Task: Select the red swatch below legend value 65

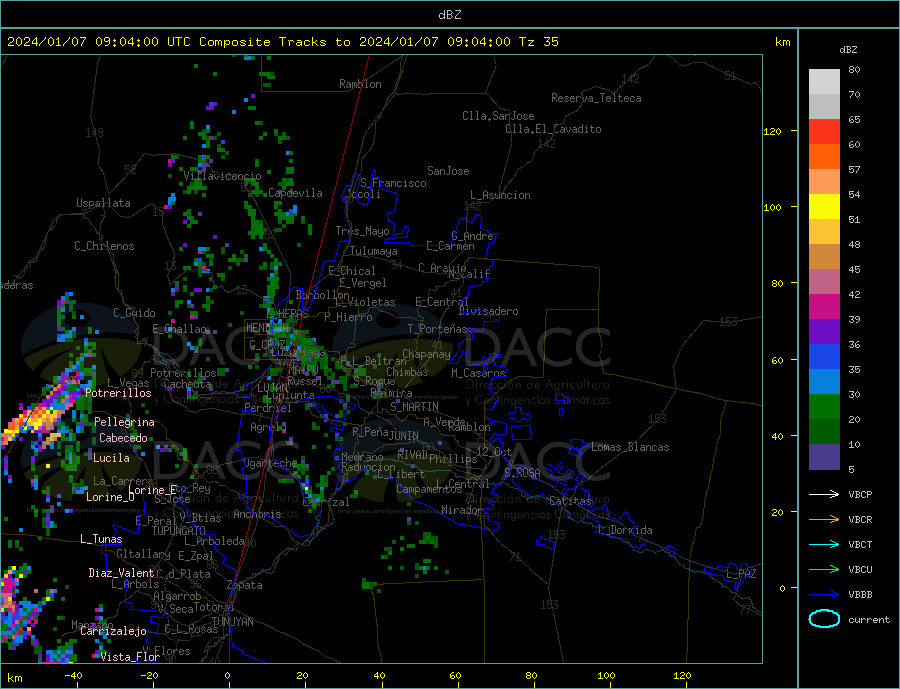Action: 824,131
